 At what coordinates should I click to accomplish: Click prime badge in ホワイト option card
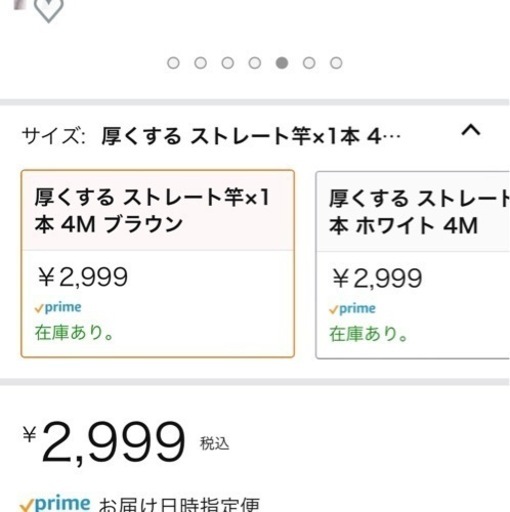[x=352, y=309]
